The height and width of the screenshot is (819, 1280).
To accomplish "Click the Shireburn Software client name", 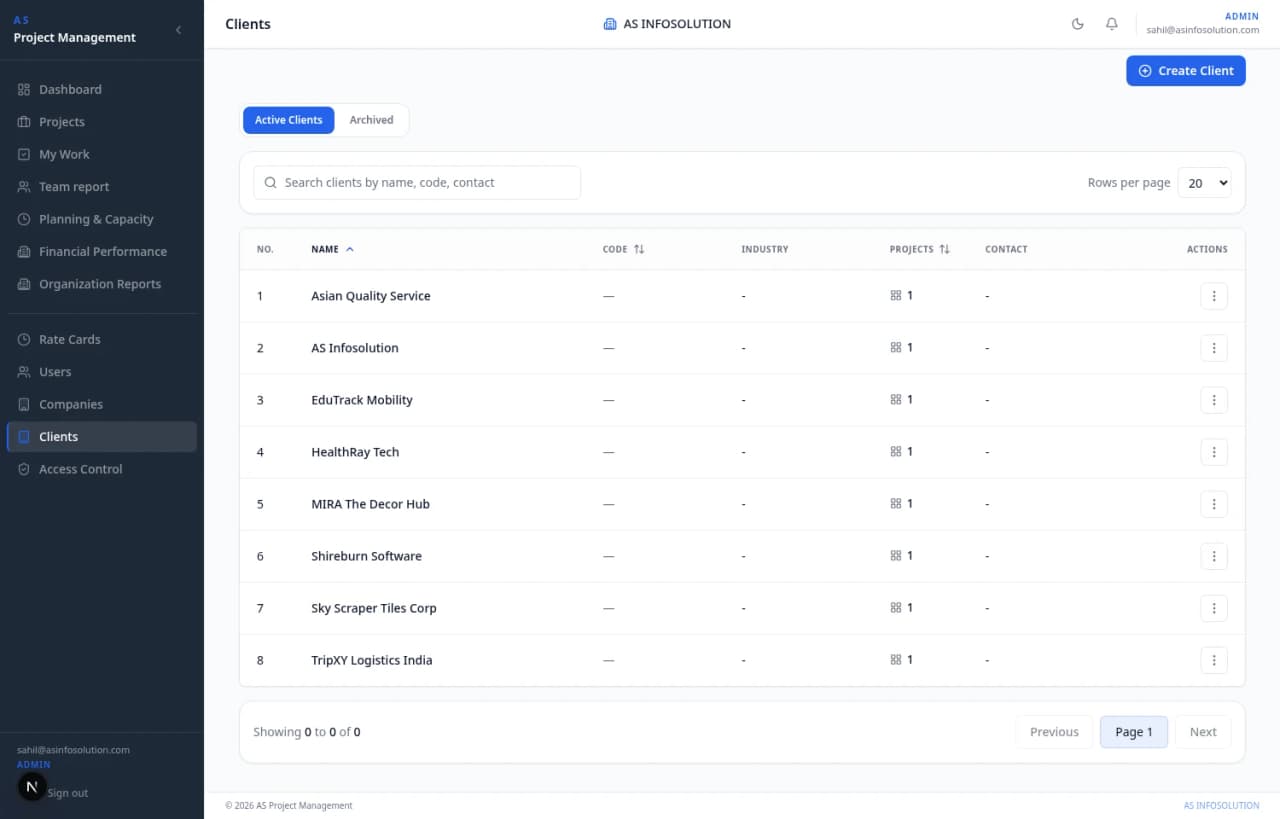I will pos(366,556).
